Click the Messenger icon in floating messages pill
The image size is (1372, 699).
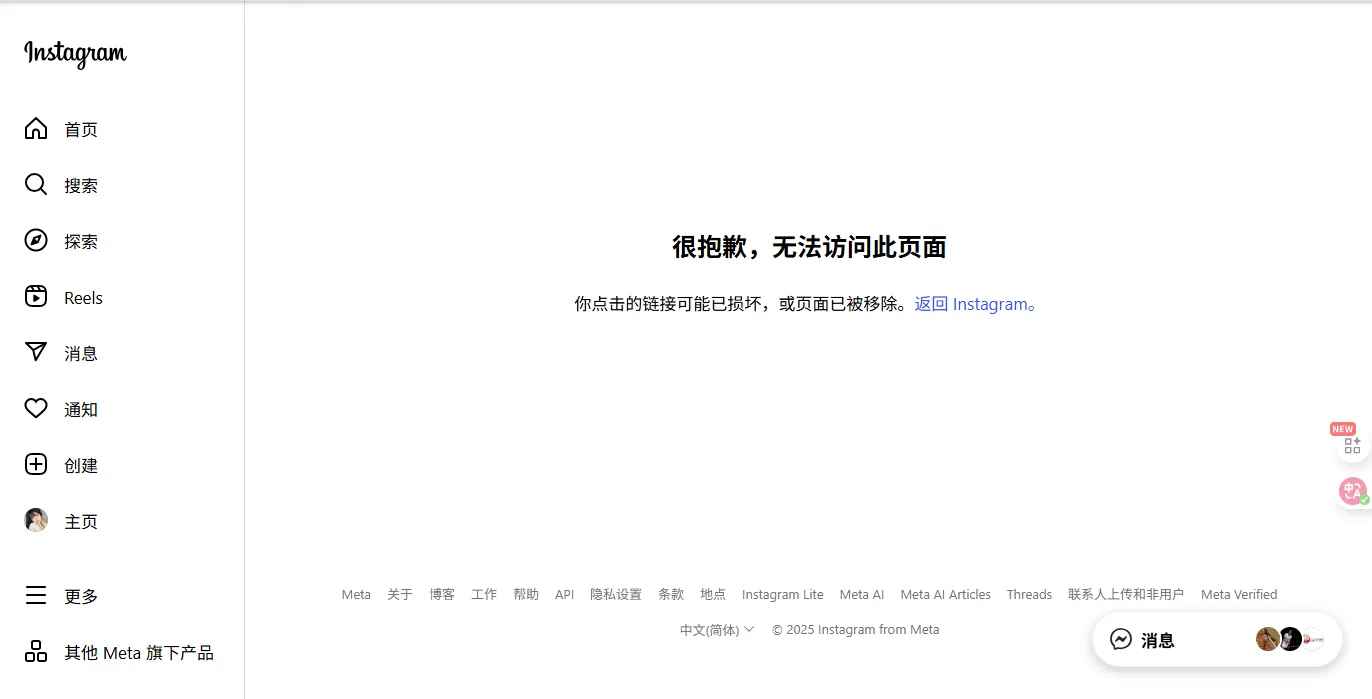click(1121, 640)
